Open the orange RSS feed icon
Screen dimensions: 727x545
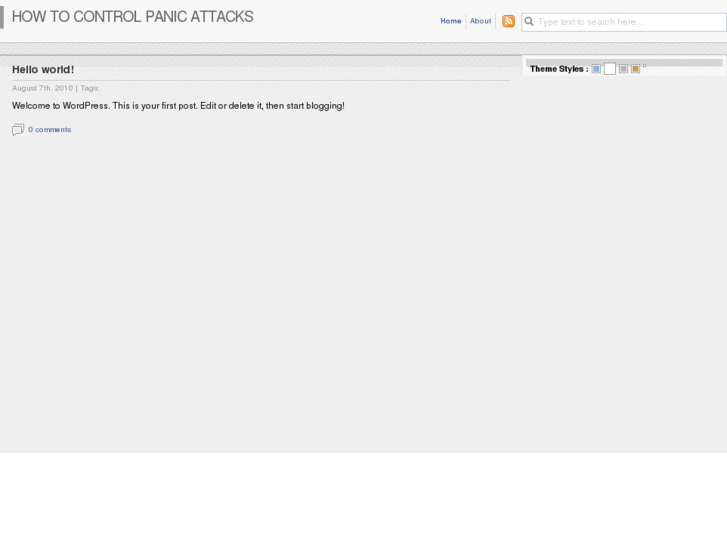[508, 21]
